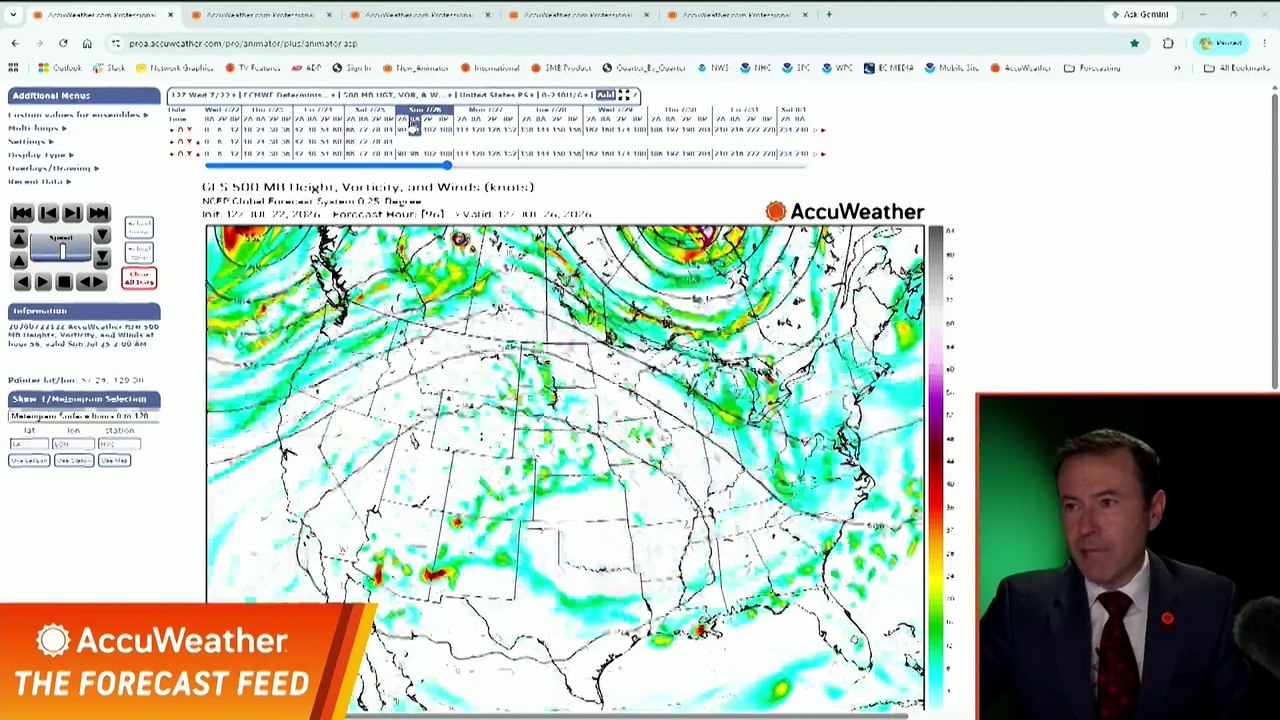The image size is (1280, 720).
Task: Click the 500 MB vorticity map image
Action: (565, 468)
